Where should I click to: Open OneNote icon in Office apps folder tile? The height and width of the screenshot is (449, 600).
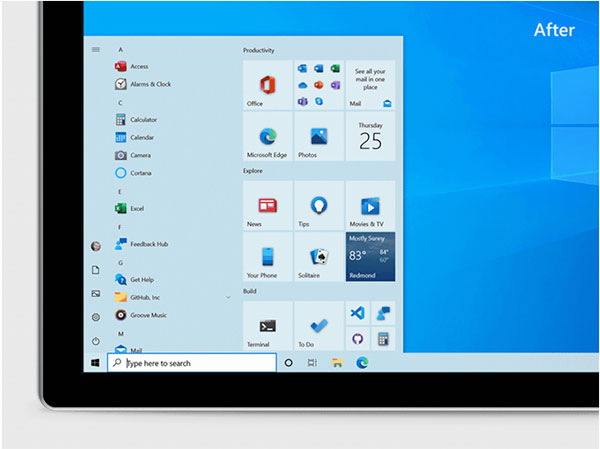(x=335, y=85)
